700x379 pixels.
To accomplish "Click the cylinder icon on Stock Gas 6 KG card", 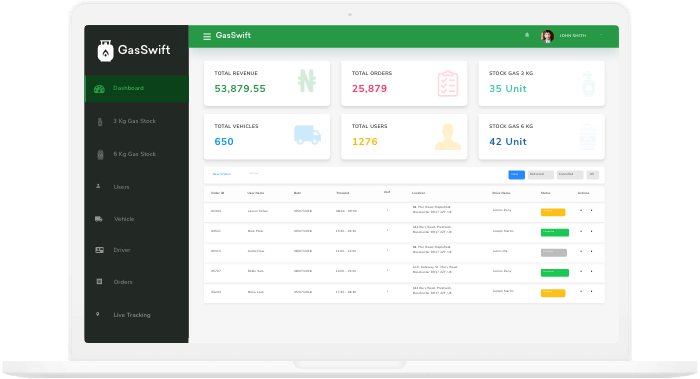I will pyautogui.click(x=588, y=137).
